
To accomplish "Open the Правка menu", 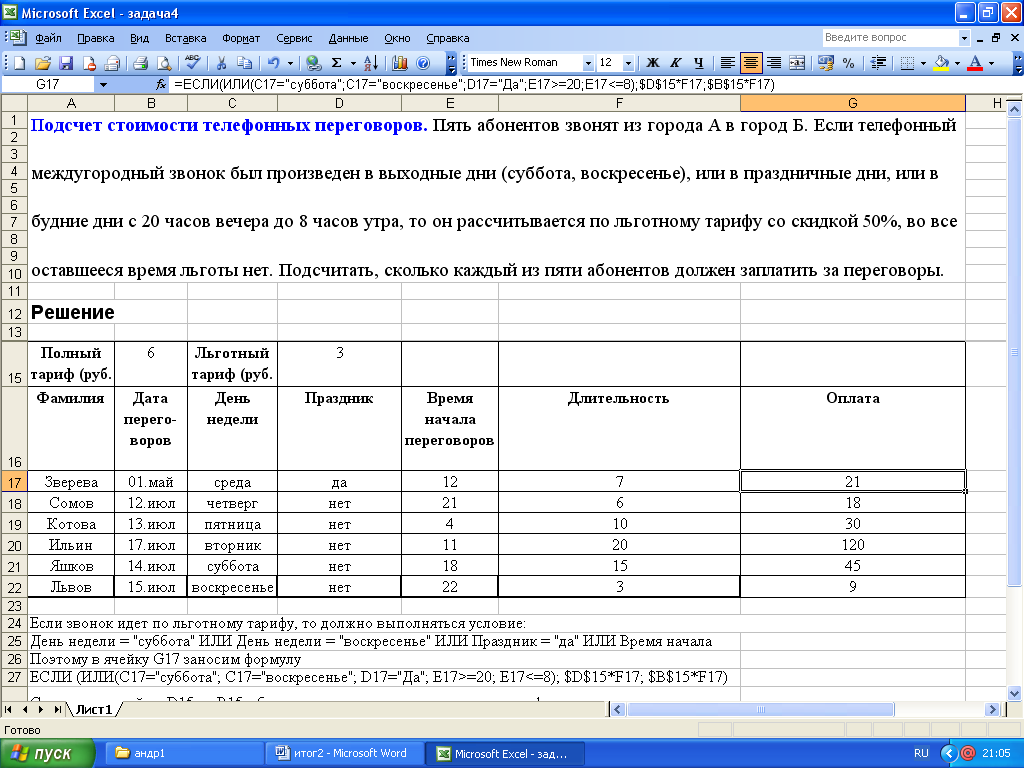I will 95,38.
